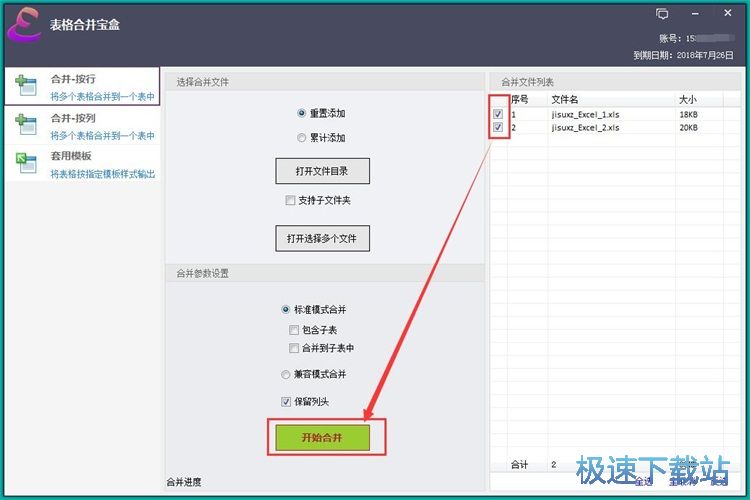Viewport: 750px width, 500px height.
Task: Click the 套用模板 template icon
Action: pos(25,163)
